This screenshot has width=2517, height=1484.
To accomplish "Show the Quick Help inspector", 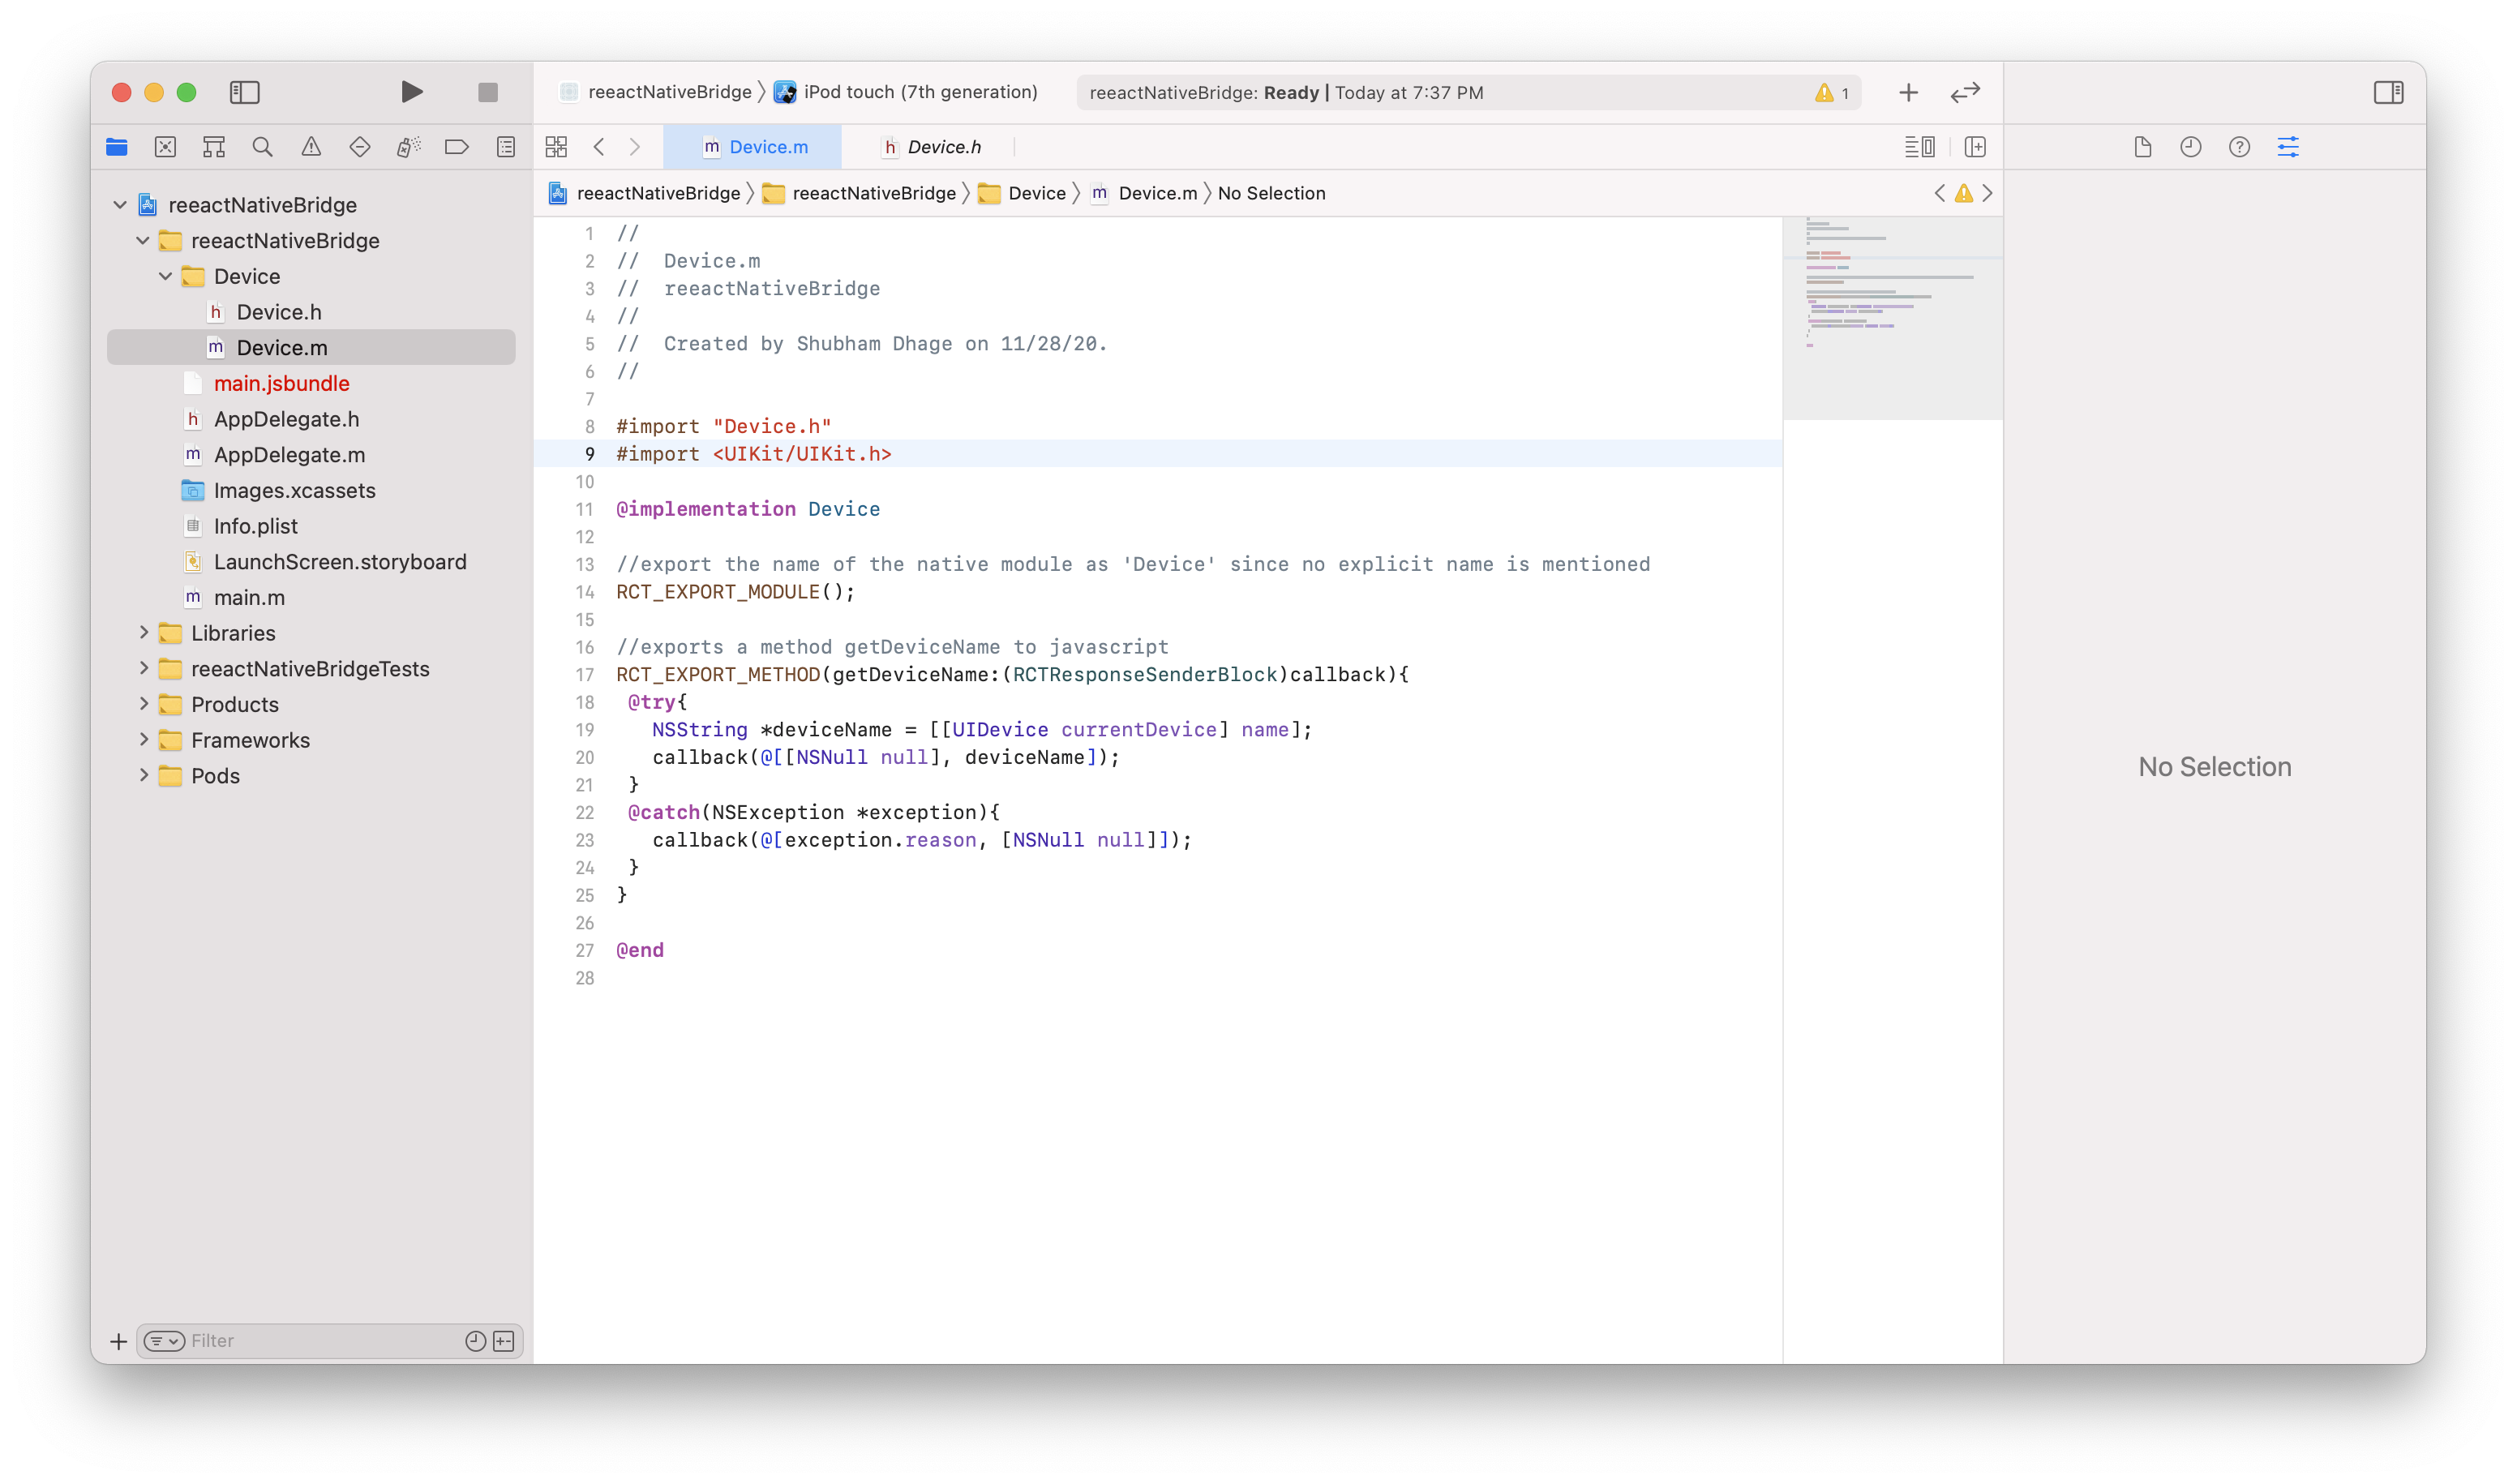I will [x=2239, y=147].
